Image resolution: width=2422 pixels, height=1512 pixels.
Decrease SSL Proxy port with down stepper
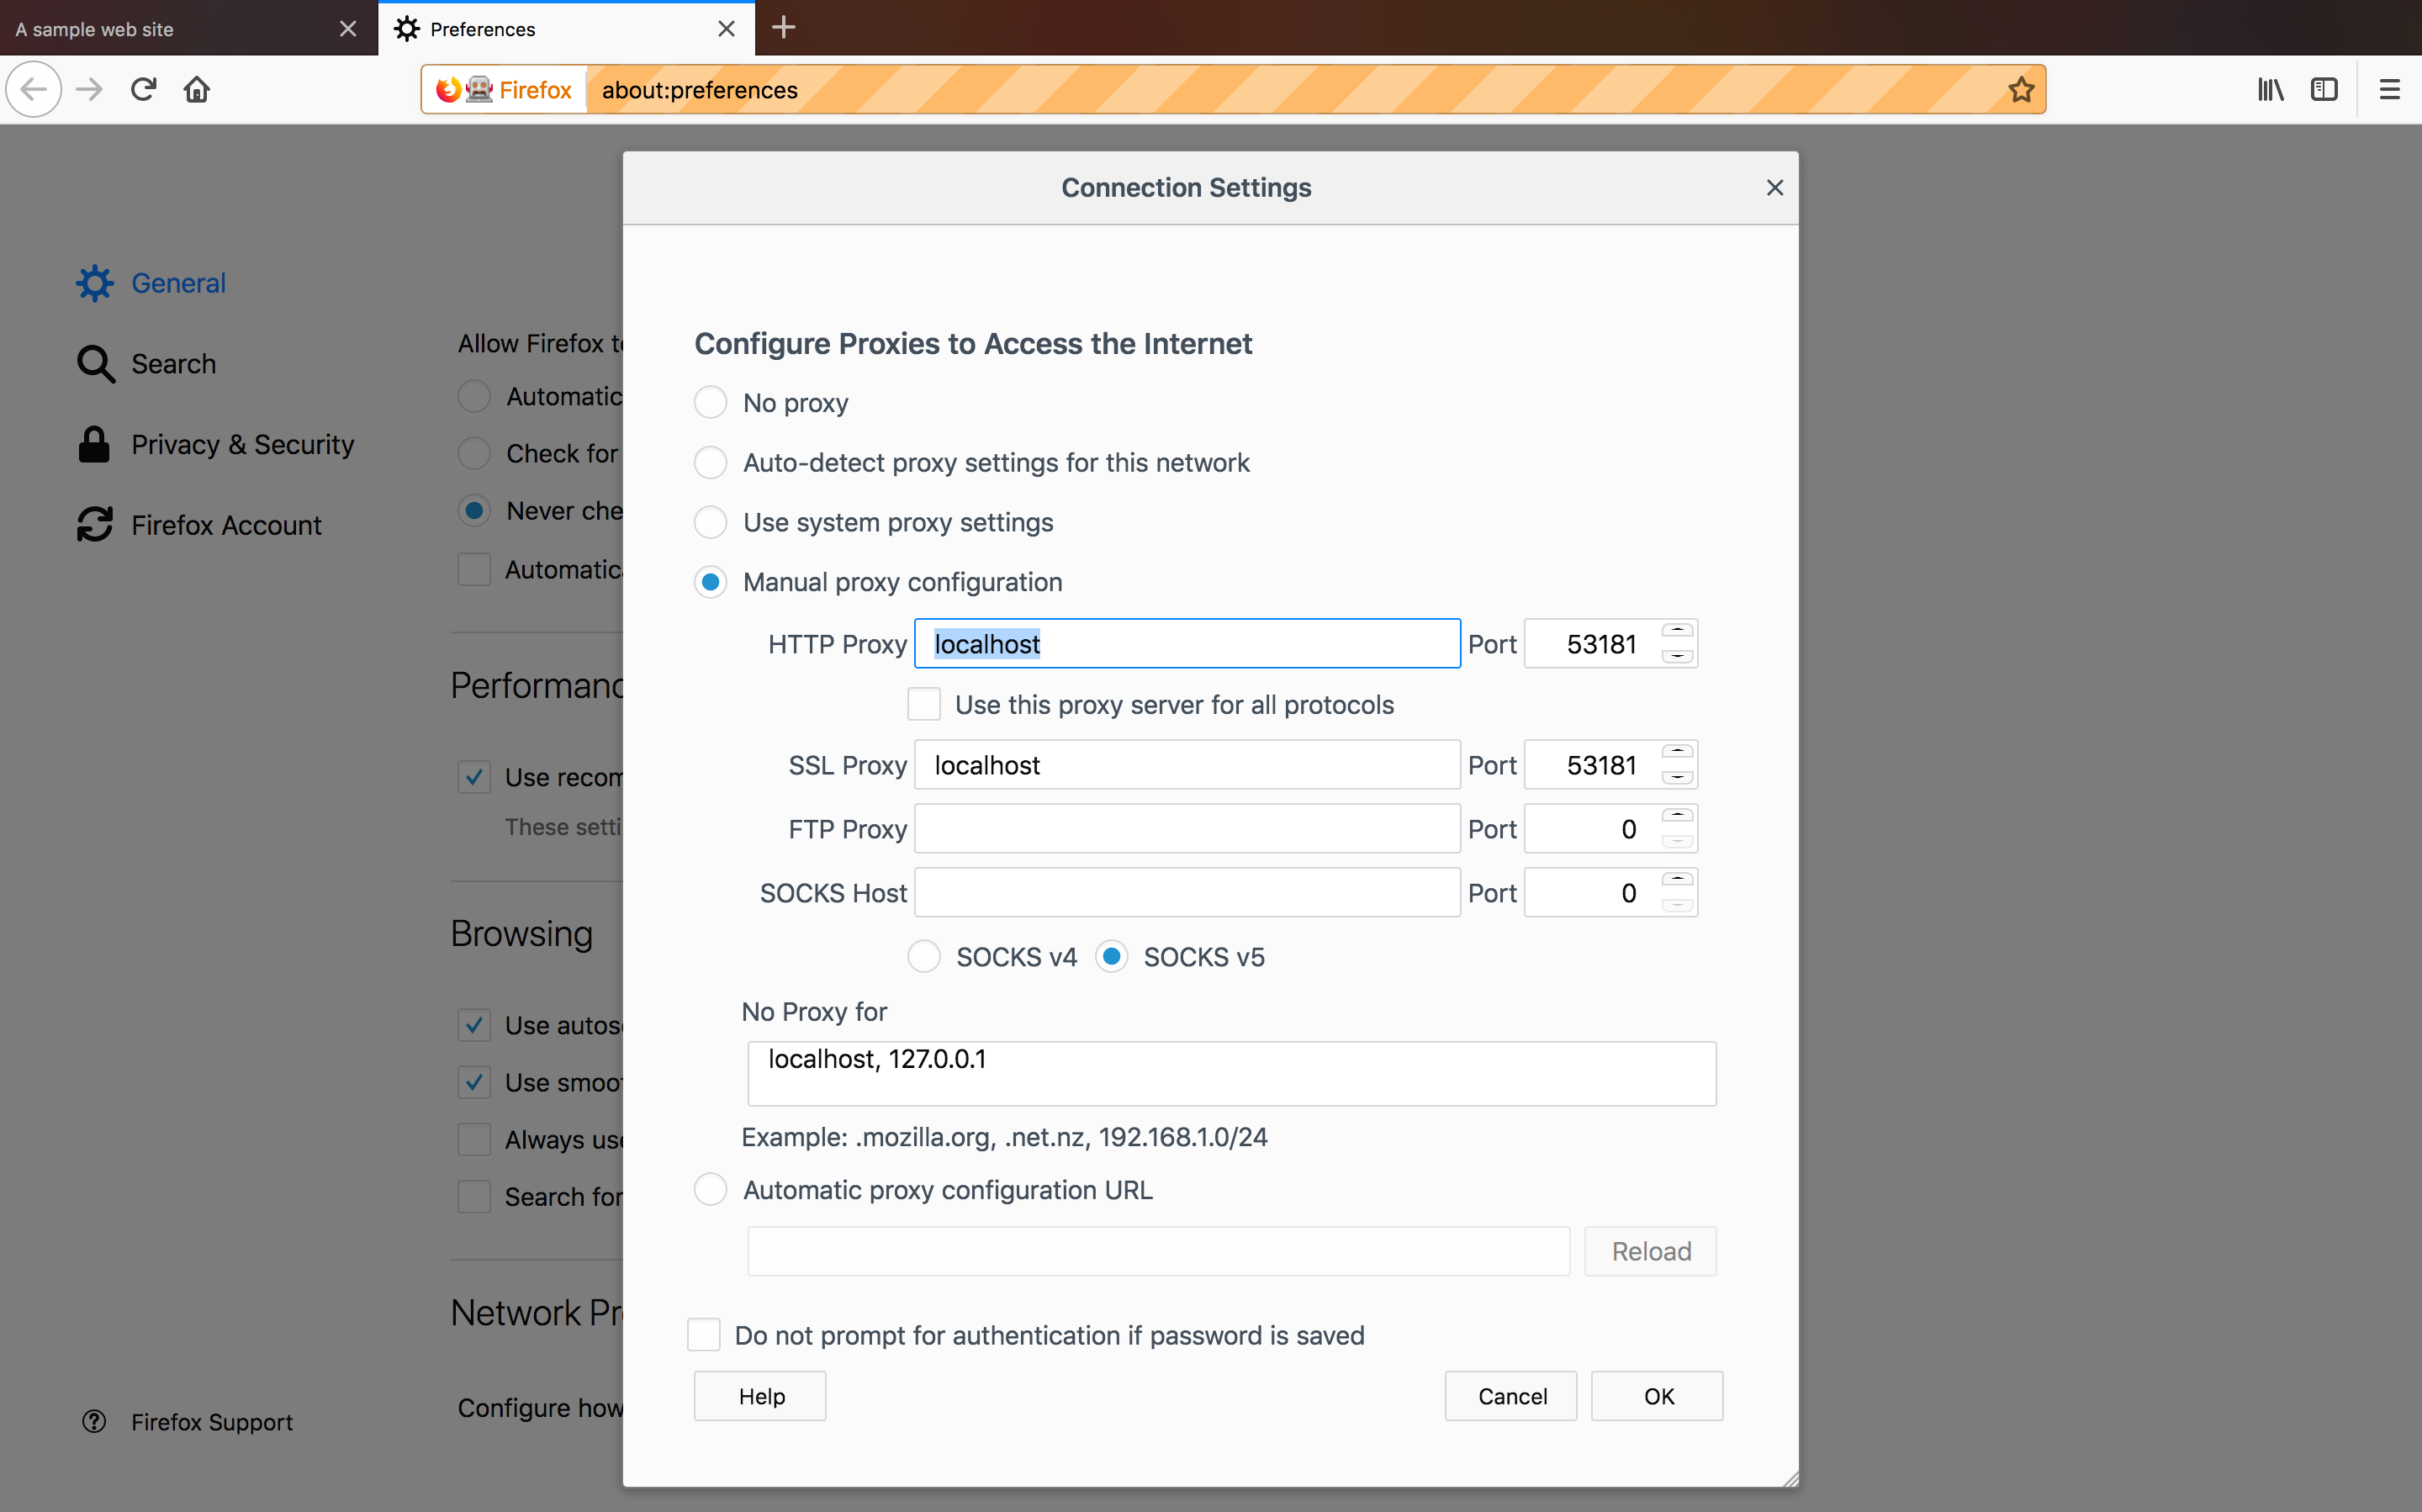tap(1677, 777)
